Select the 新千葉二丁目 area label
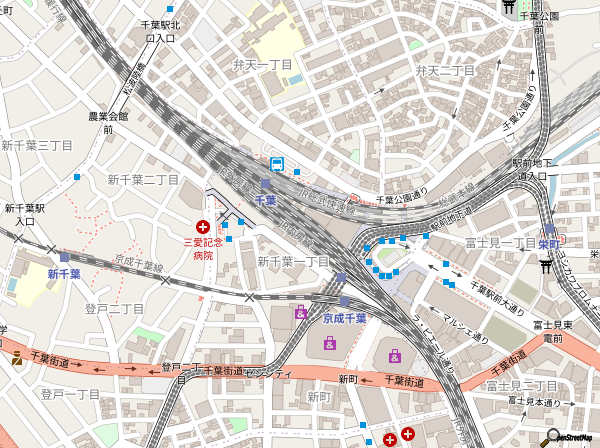The height and width of the screenshot is (448, 600). 143,179
